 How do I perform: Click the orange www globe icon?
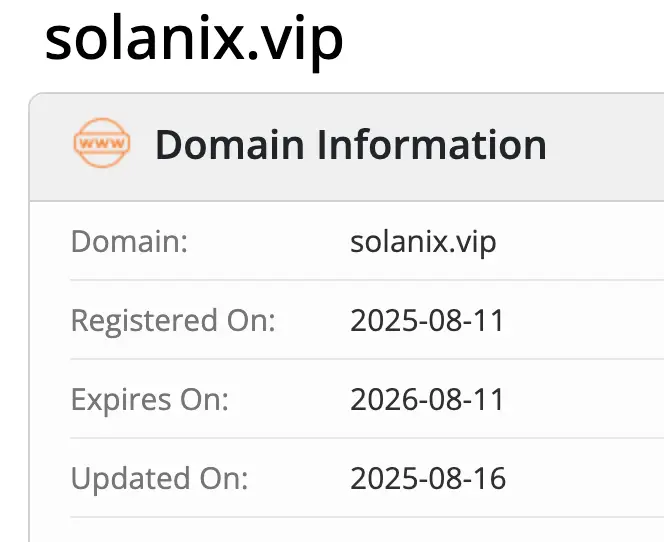pos(101,145)
